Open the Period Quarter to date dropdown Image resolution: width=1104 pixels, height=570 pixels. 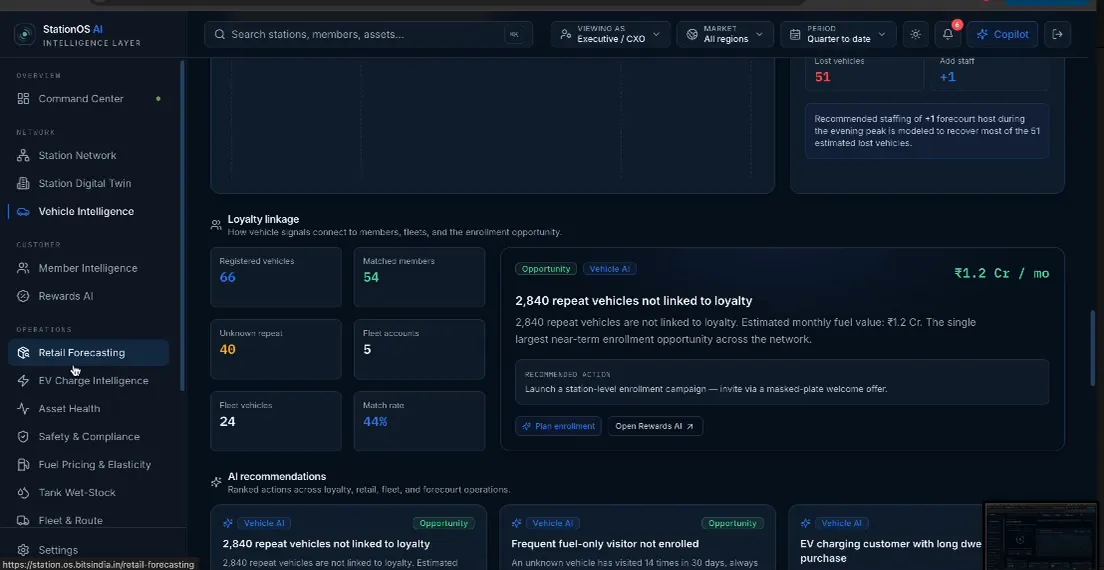click(838, 34)
